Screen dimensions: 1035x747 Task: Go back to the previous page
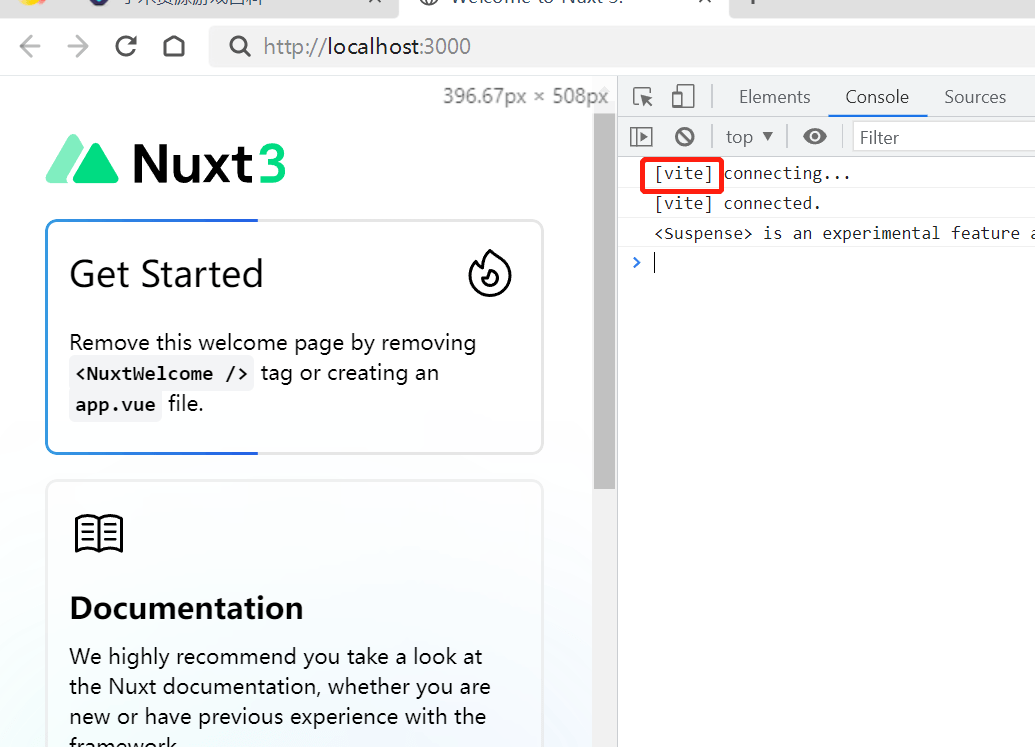[30, 47]
